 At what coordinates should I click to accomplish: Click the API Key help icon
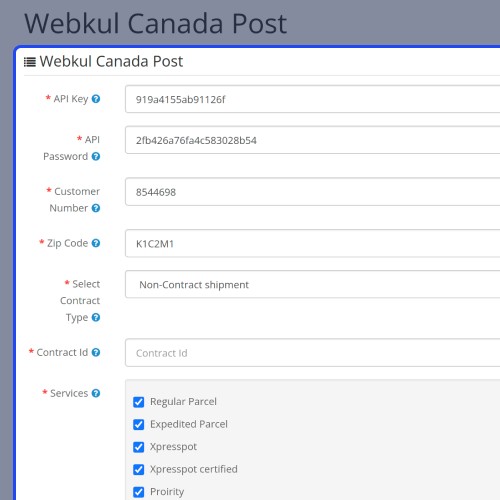(96, 99)
